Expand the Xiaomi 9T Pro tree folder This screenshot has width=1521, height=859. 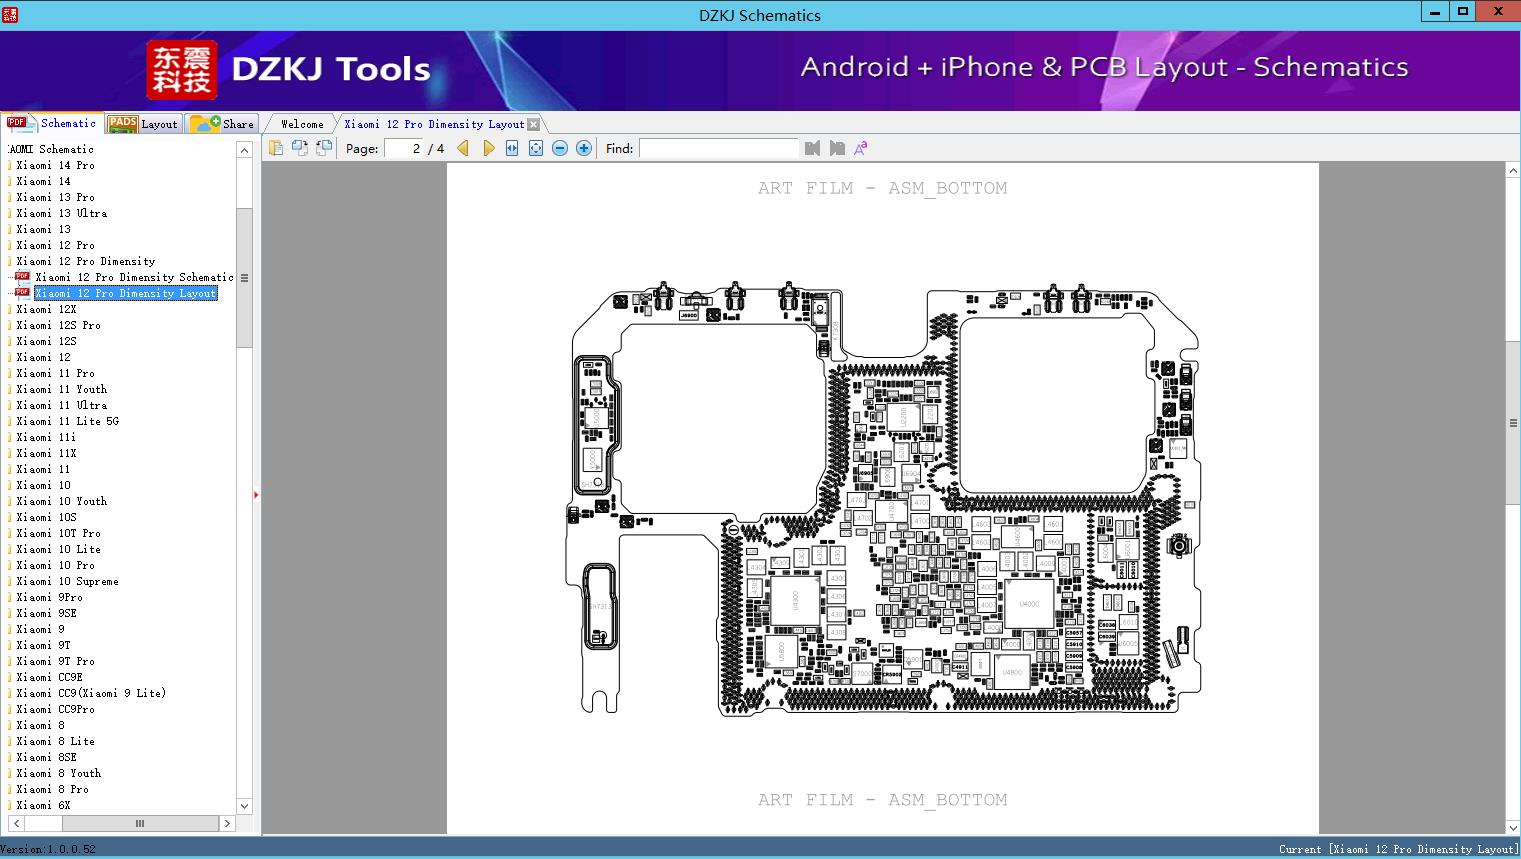pyautogui.click(x=55, y=661)
